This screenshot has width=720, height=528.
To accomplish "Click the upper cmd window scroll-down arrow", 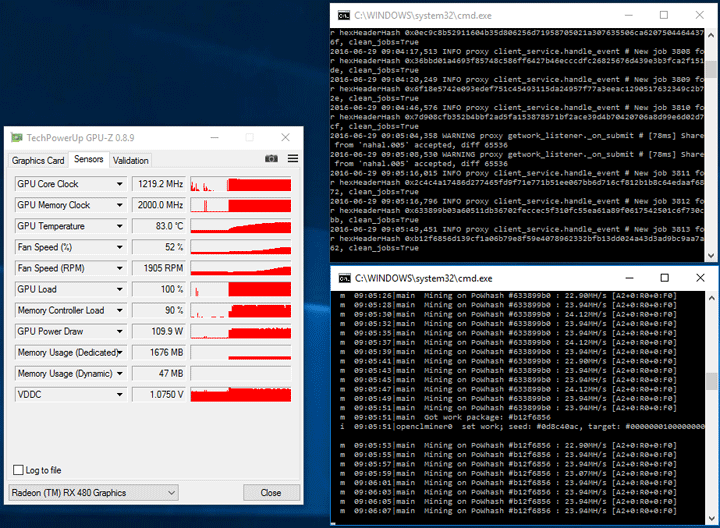I will point(711,256).
